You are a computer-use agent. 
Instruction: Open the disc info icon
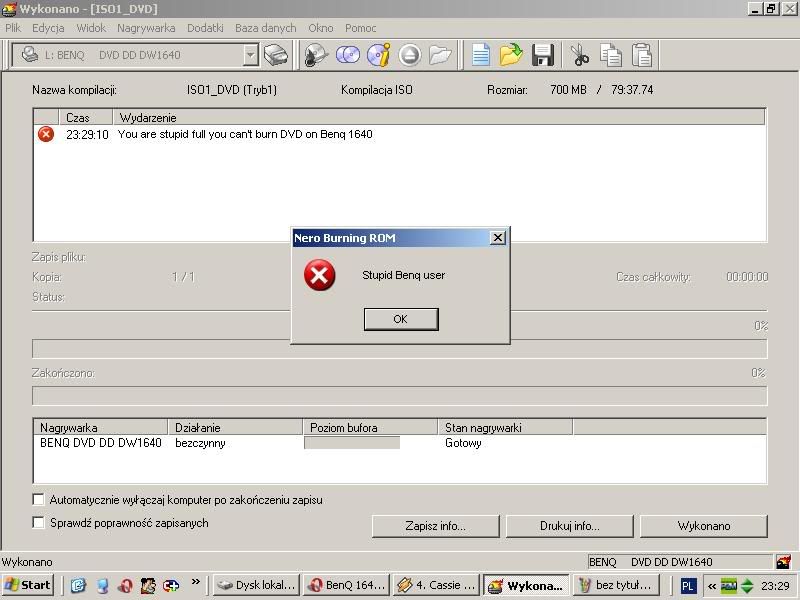[x=379, y=55]
